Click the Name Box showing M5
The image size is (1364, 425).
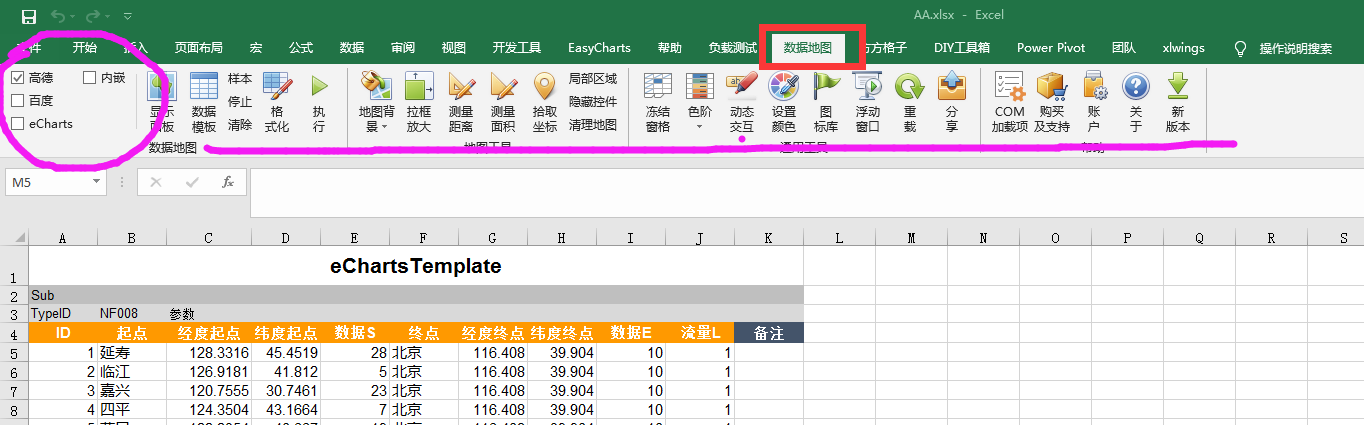[x=48, y=182]
